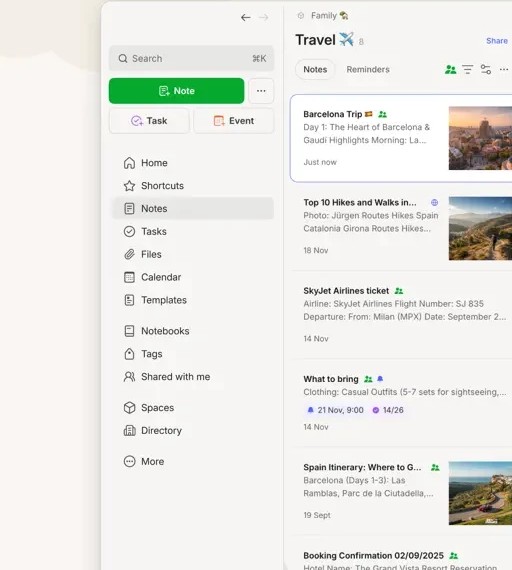Open Templates in sidebar

[x=193, y=300]
